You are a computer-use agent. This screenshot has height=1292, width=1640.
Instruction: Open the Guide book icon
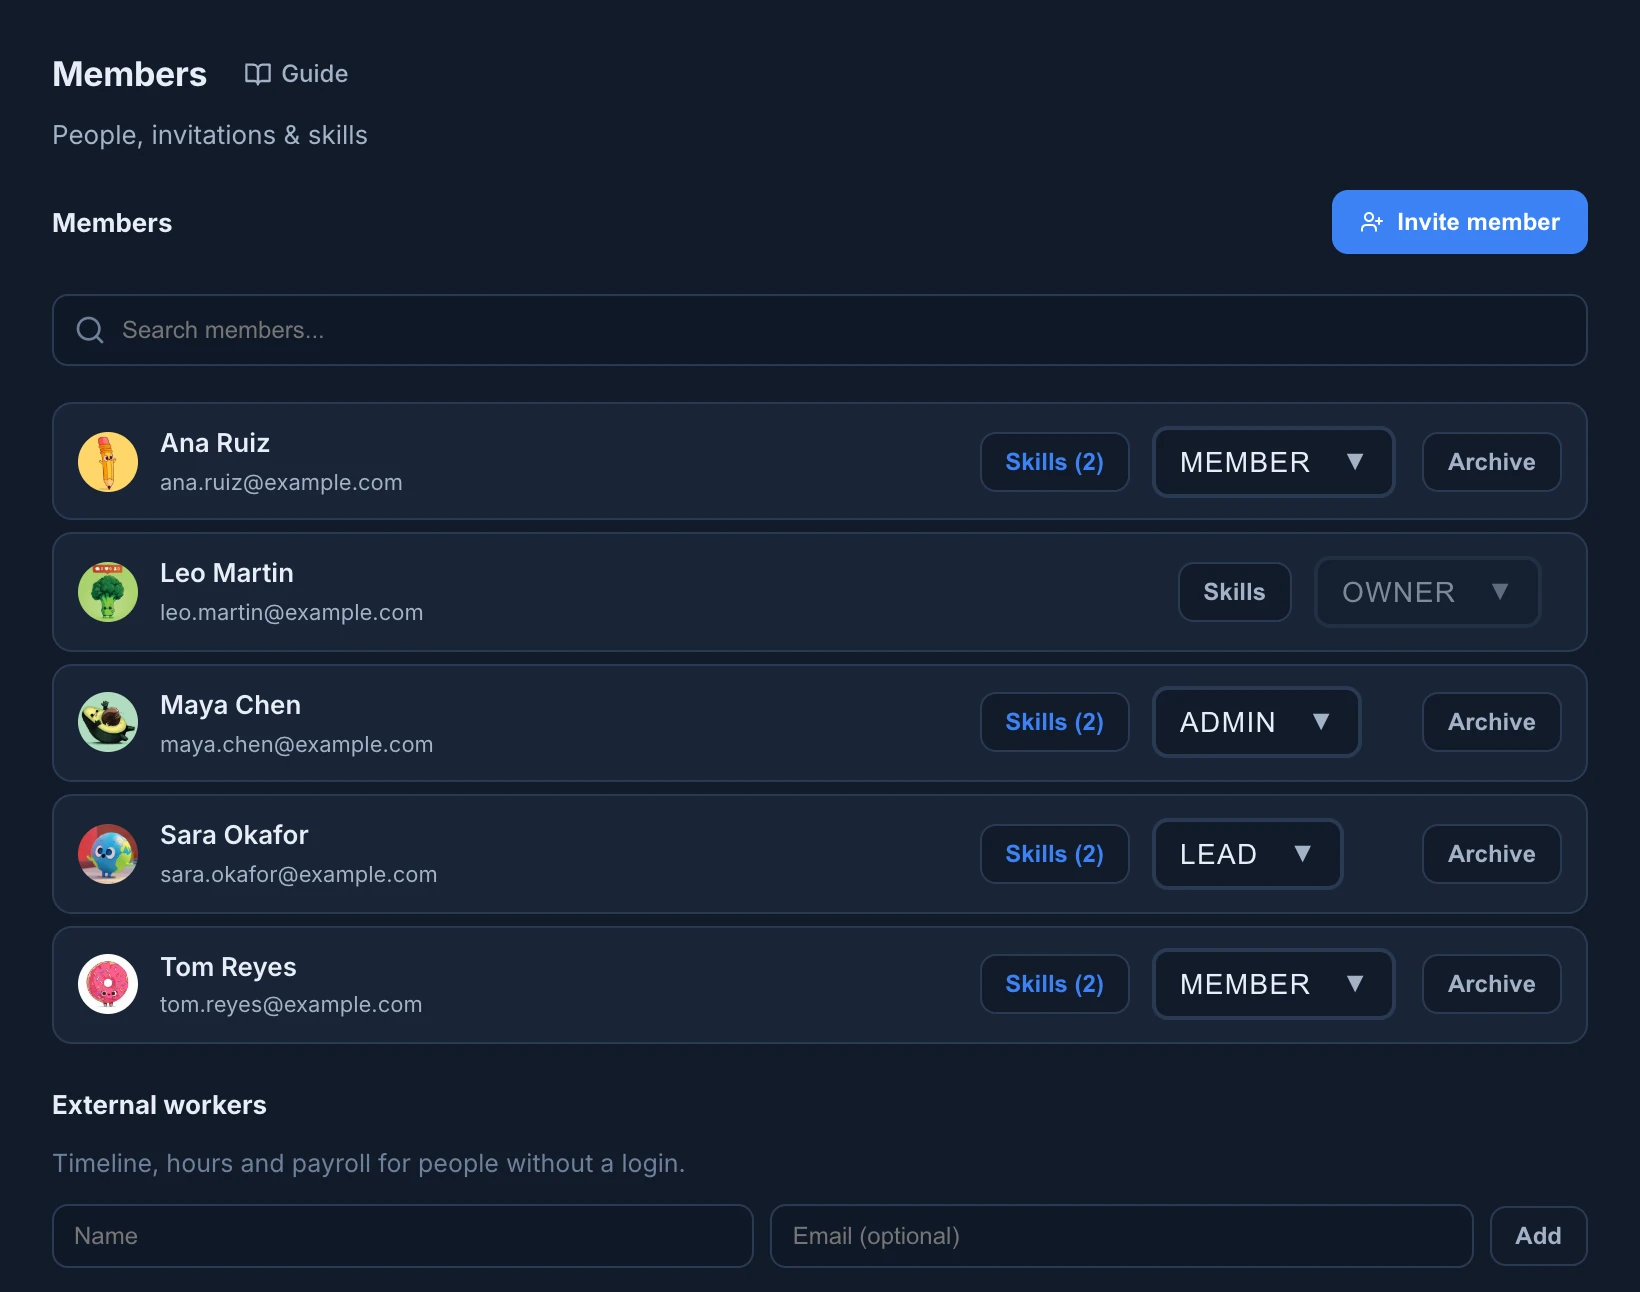(x=258, y=74)
